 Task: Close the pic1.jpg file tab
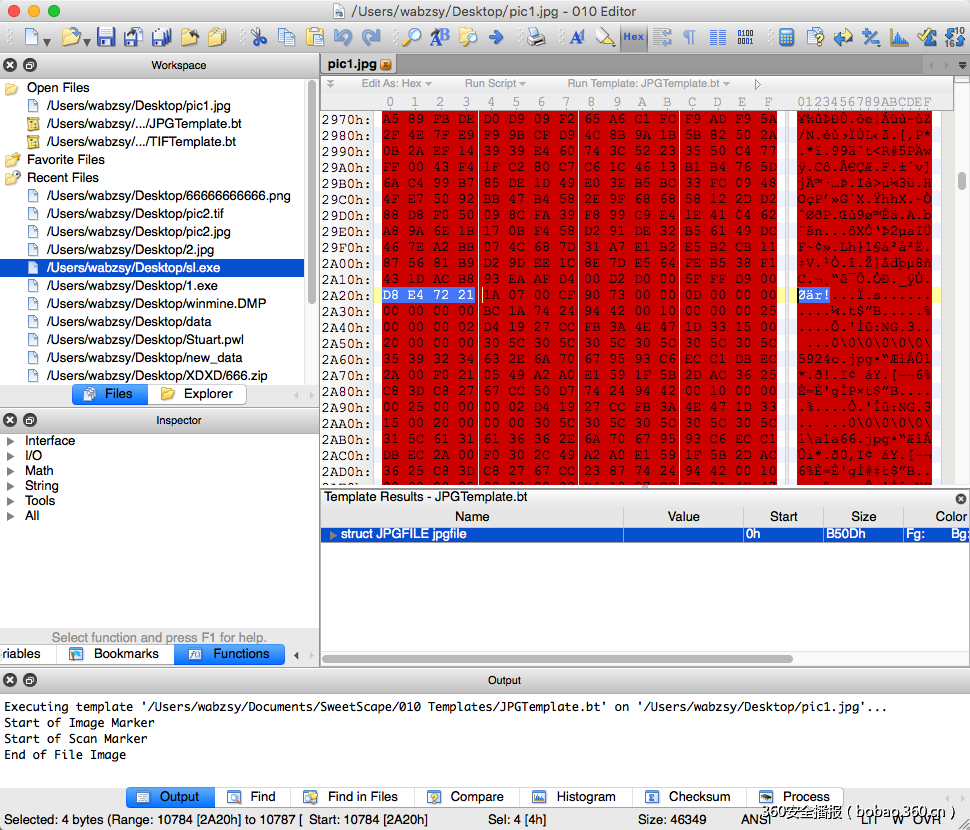pyautogui.click(x=386, y=65)
